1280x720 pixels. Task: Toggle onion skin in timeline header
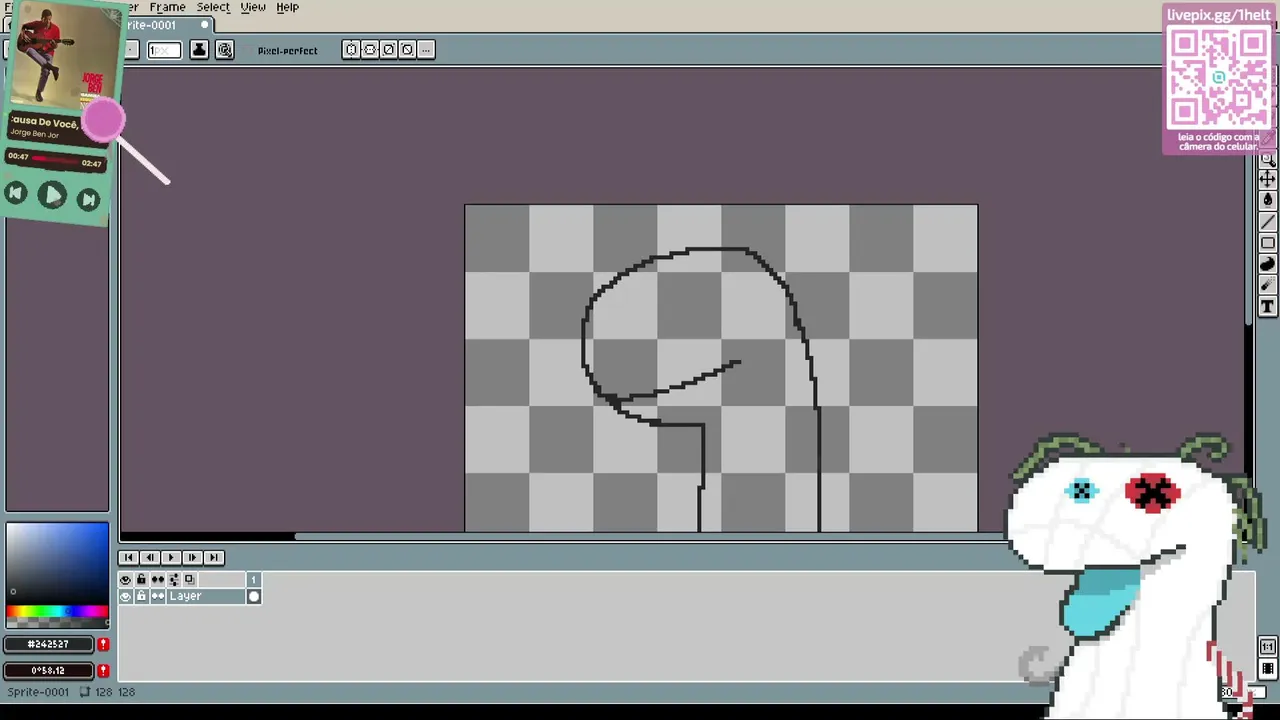pos(189,580)
